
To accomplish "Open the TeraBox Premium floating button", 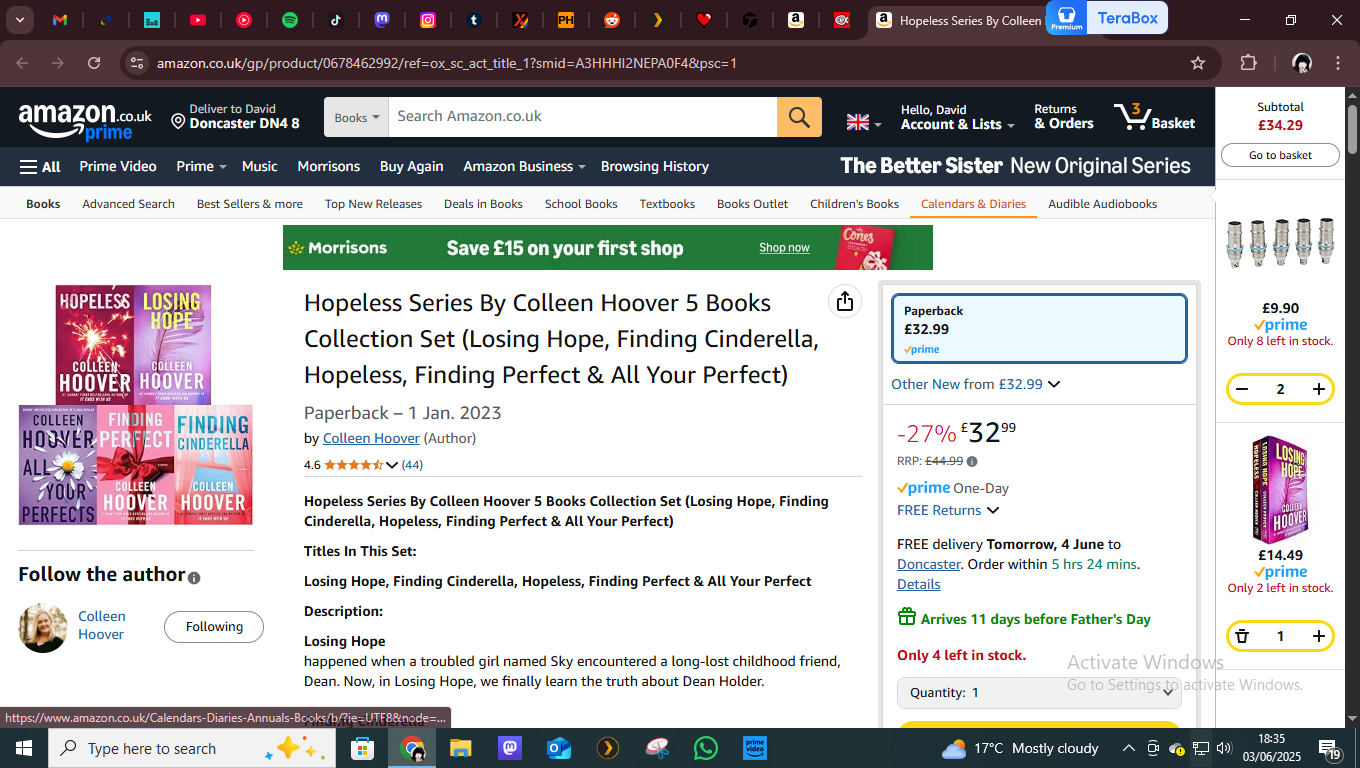I will [1107, 18].
